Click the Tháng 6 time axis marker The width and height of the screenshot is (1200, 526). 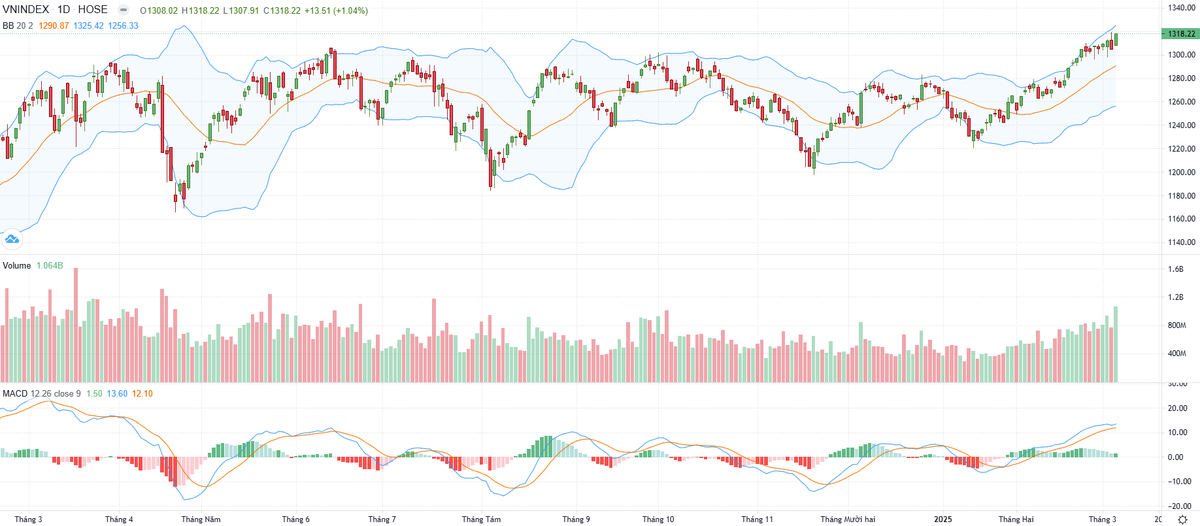point(296,520)
